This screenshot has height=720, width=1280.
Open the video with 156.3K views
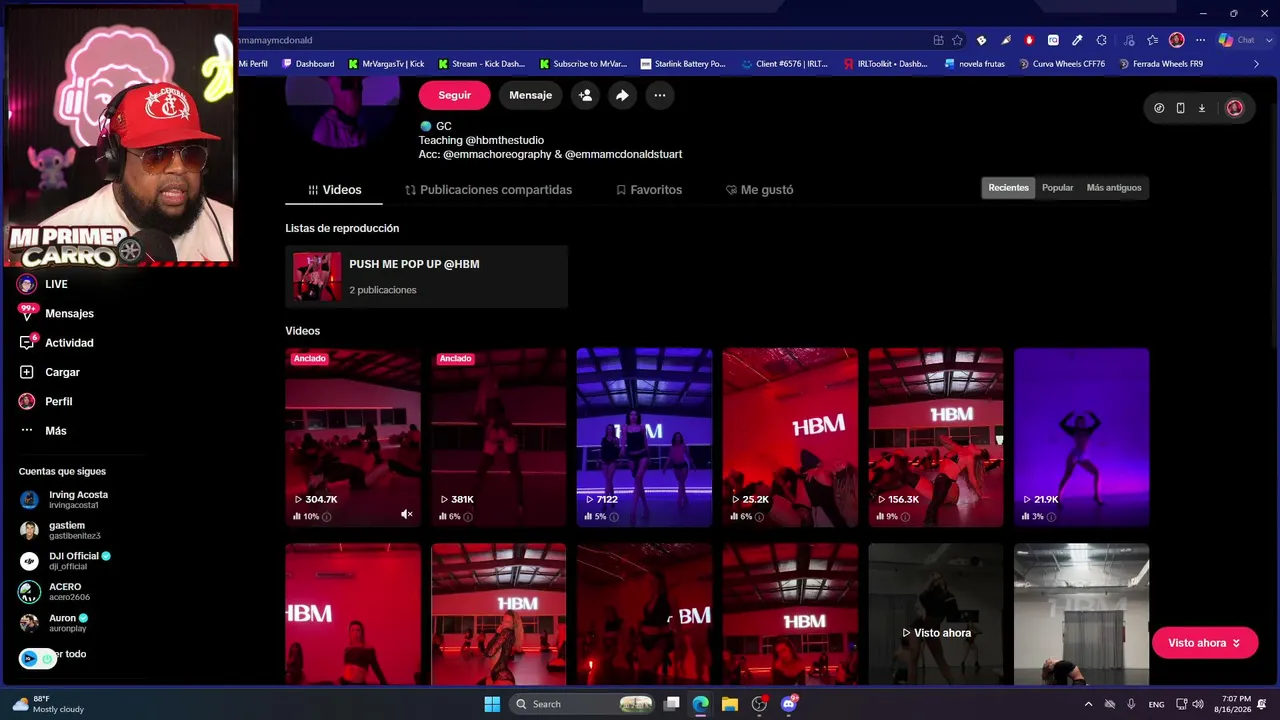pyautogui.click(x=936, y=437)
